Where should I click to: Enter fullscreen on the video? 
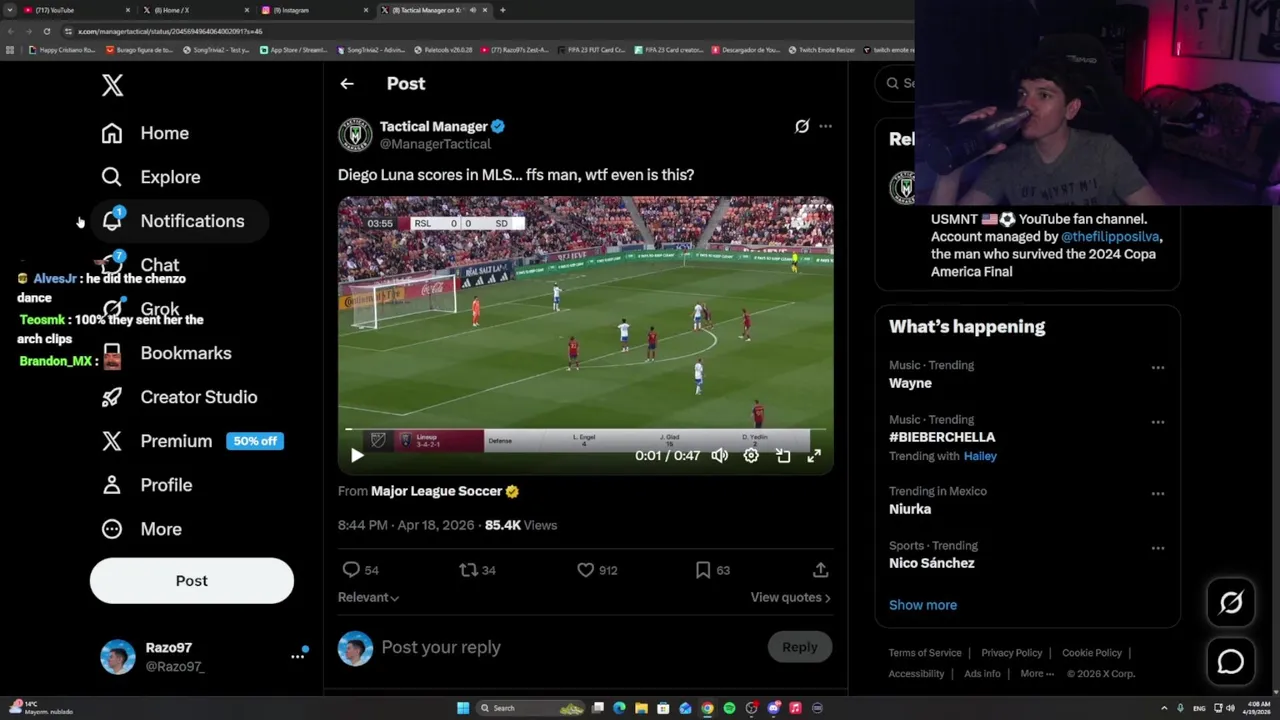tap(814, 456)
